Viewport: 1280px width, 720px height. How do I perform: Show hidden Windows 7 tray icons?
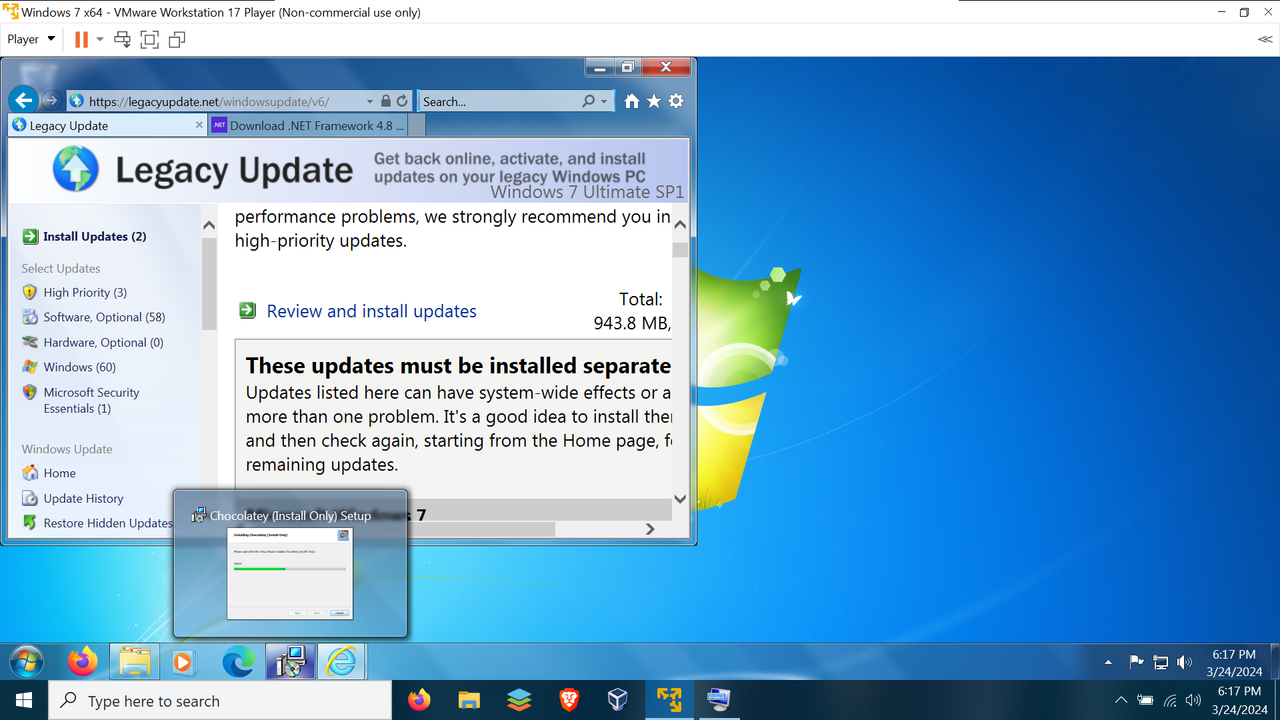[1108, 662]
